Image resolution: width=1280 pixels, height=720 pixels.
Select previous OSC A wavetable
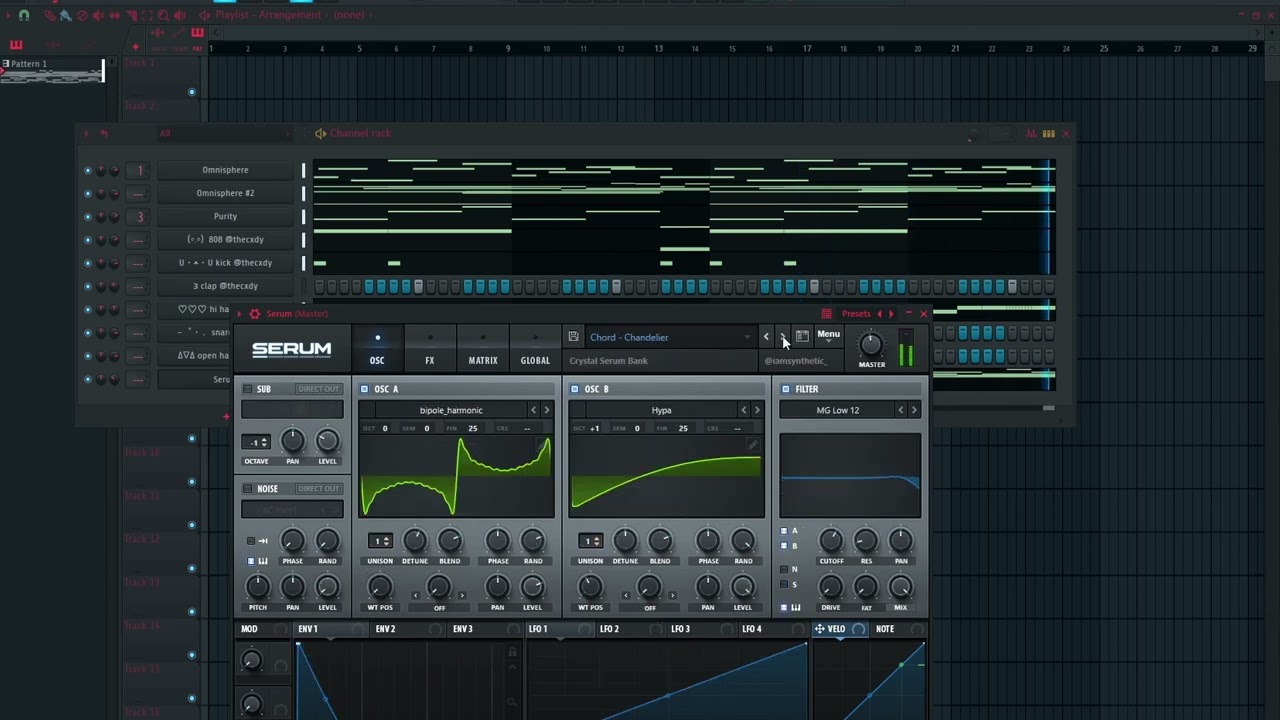[x=533, y=410]
